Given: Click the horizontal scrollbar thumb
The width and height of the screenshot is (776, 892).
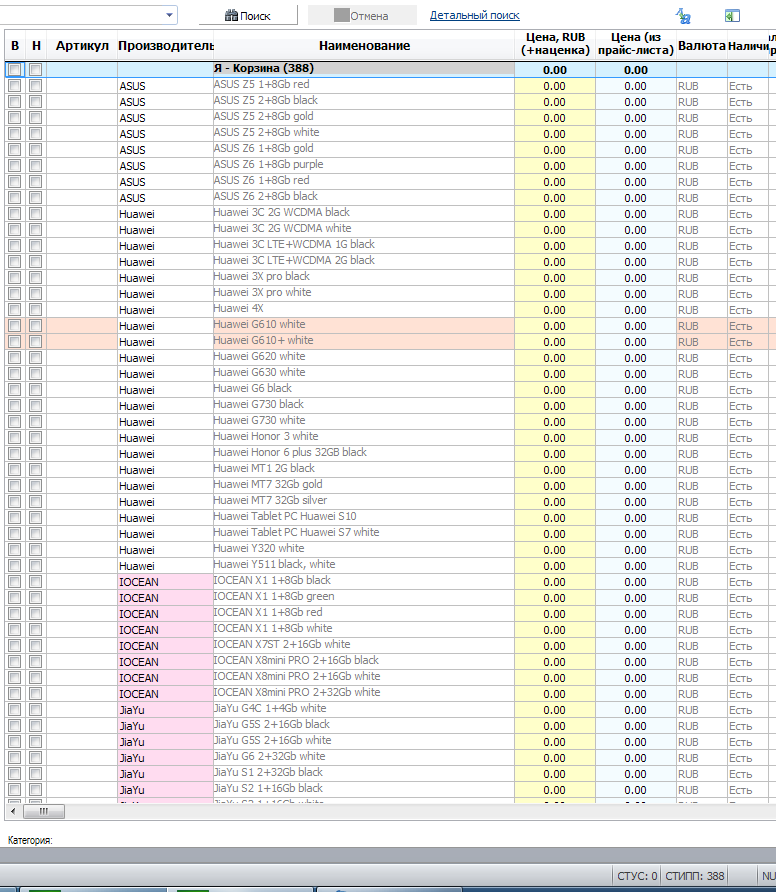Looking at the screenshot, I should tap(44, 811).
